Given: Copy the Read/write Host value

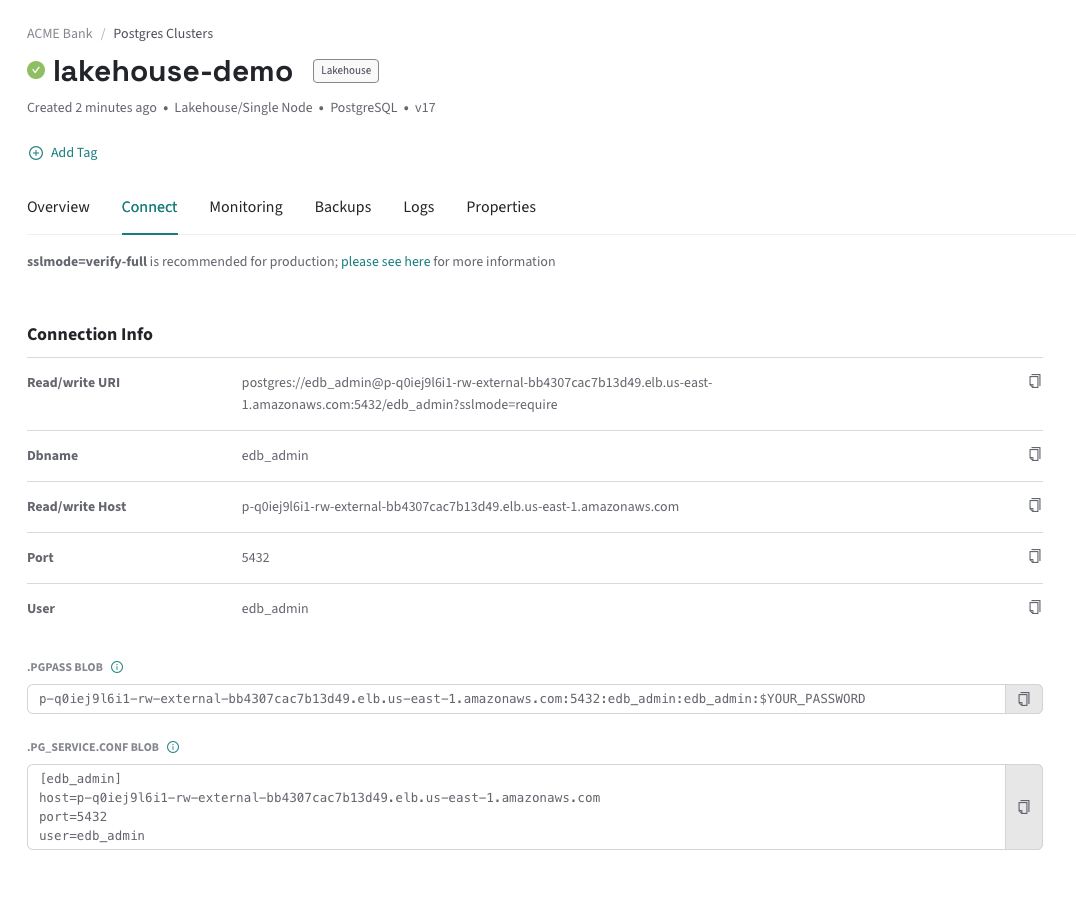Looking at the screenshot, I should [x=1035, y=505].
